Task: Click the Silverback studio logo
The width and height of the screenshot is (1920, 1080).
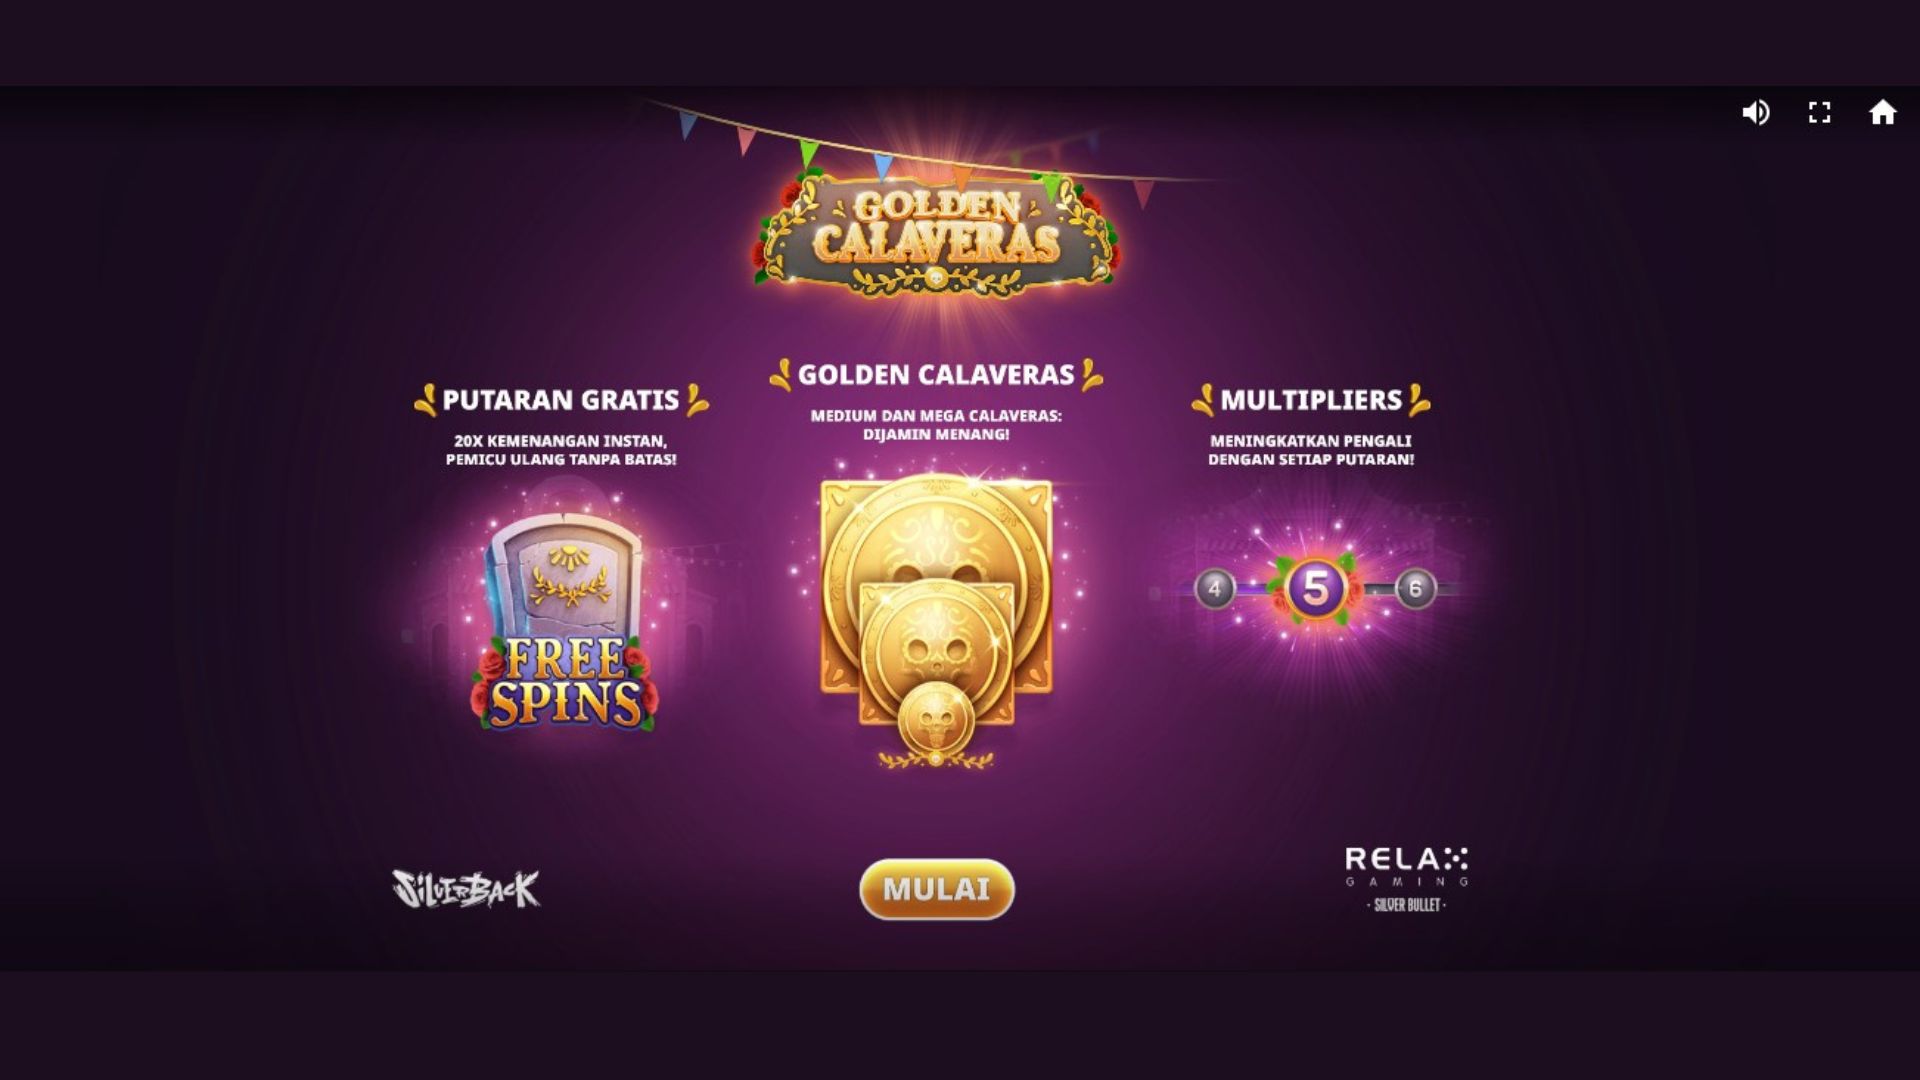Action: tap(466, 888)
